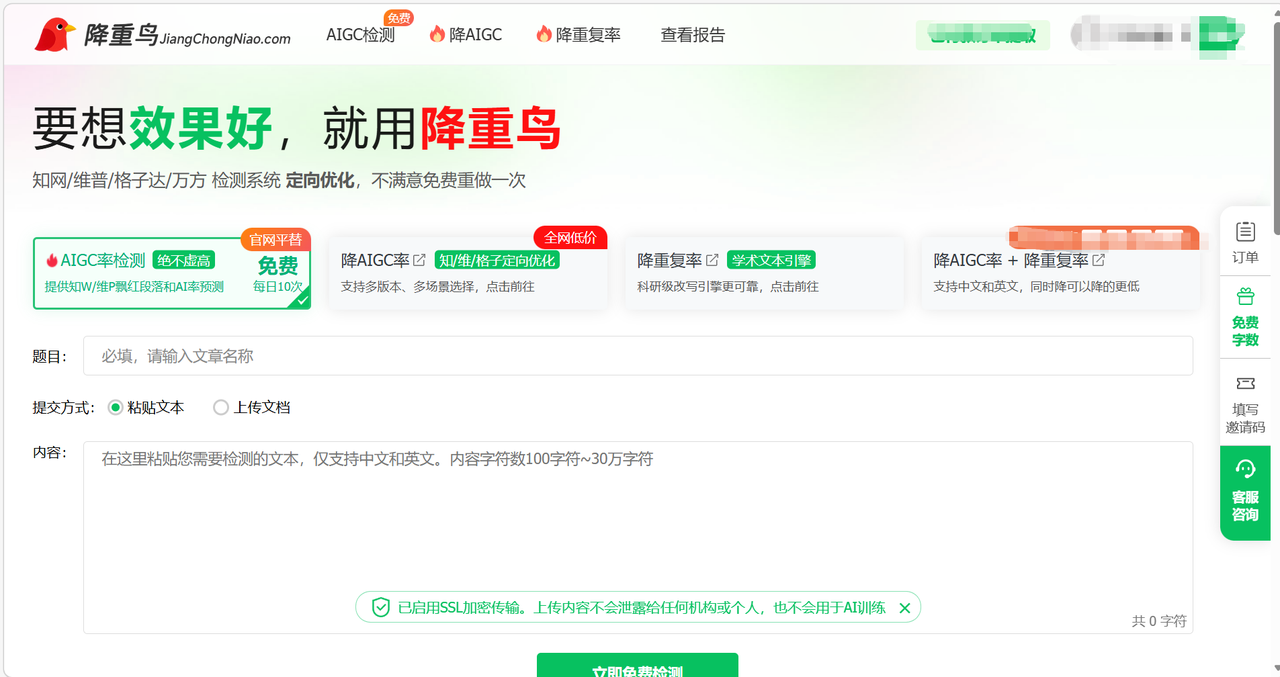Dismiss the SSL encryption notice

(x=904, y=607)
